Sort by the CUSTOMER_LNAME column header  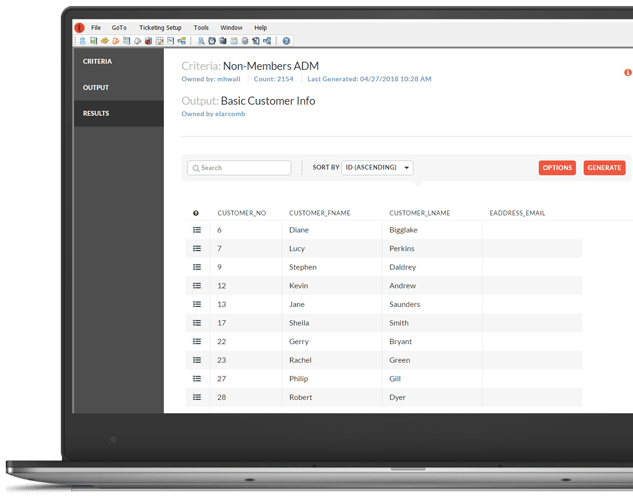tap(419, 213)
